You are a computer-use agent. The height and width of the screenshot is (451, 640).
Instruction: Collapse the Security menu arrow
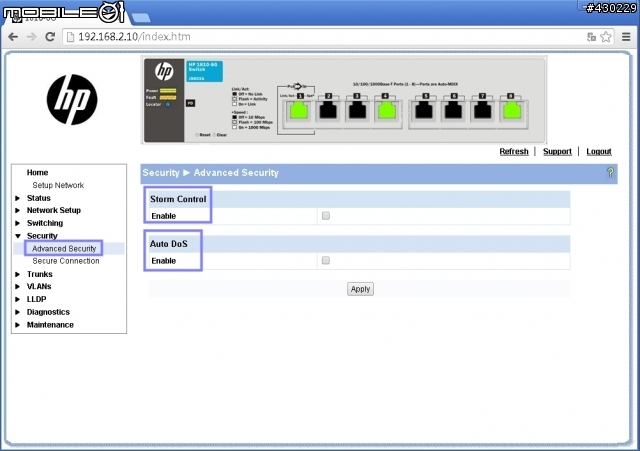(18, 236)
